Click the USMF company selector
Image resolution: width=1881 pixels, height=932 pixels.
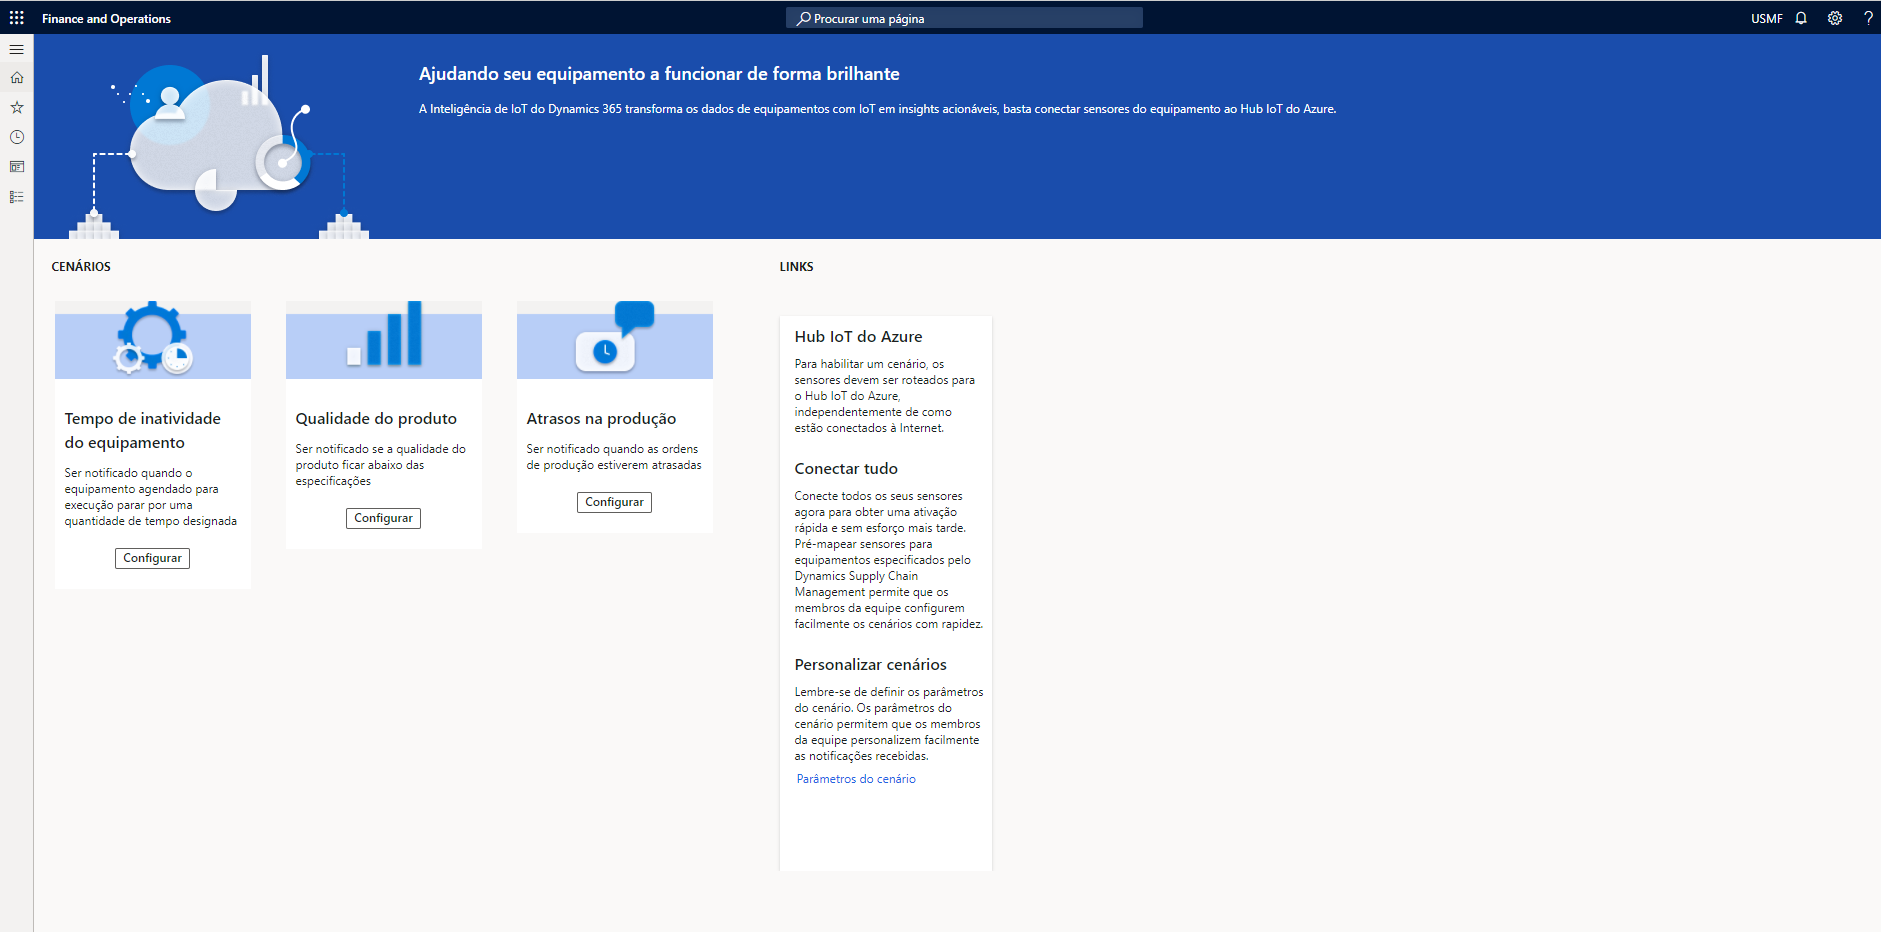point(1766,19)
